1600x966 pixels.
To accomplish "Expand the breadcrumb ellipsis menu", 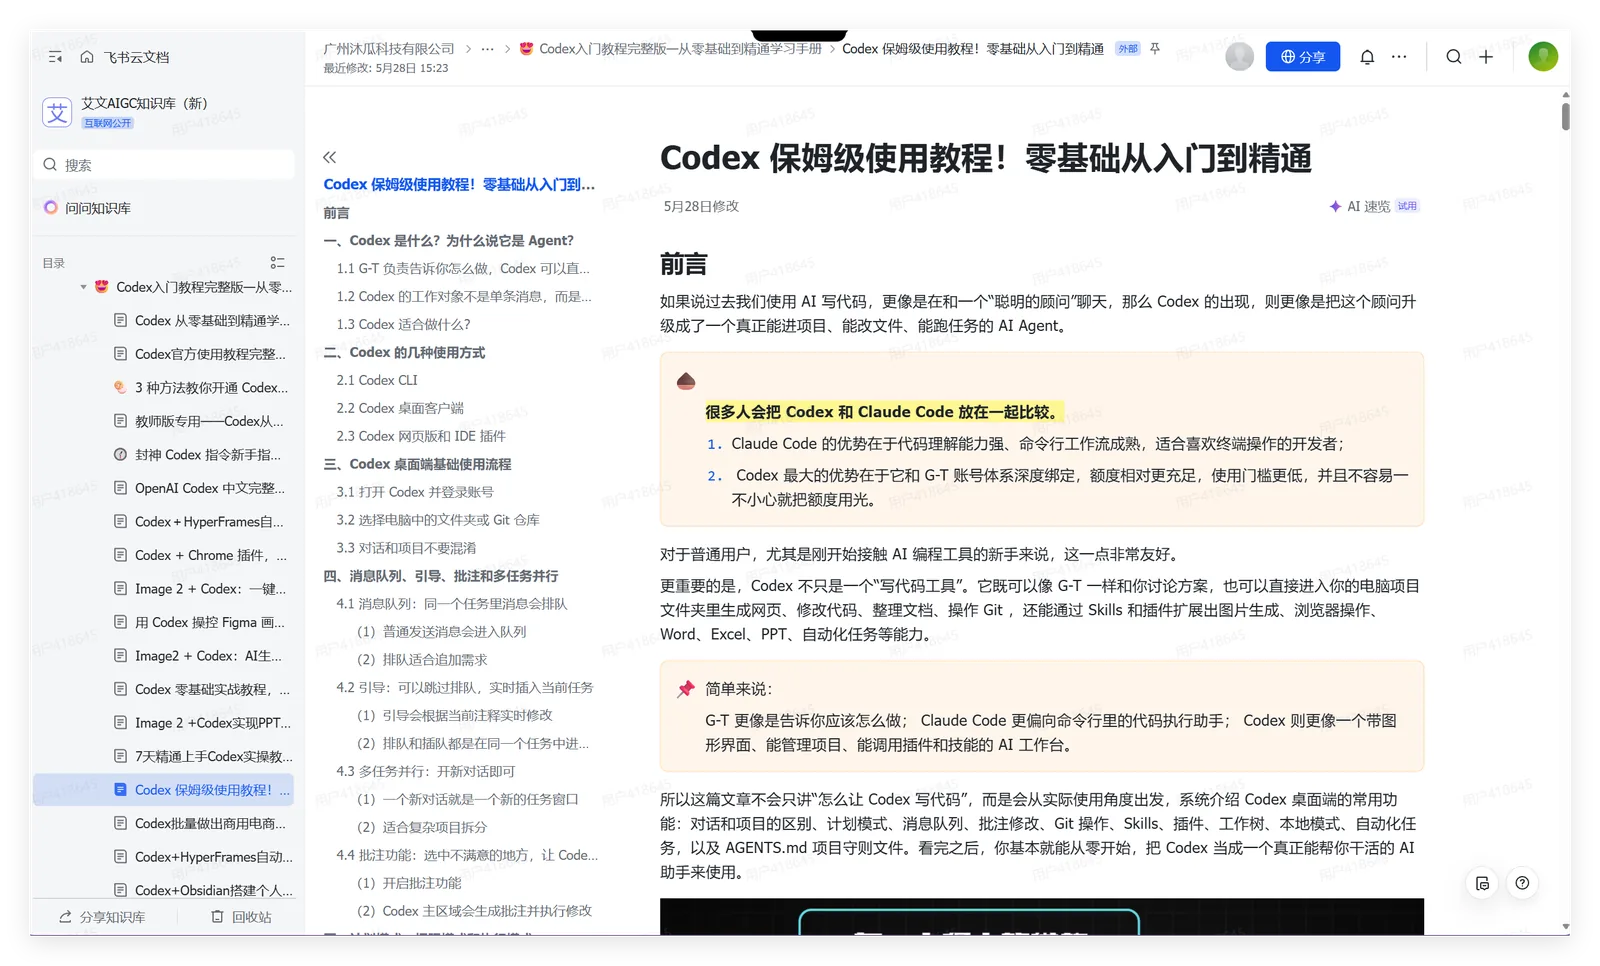I will pyautogui.click(x=487, y=48).
